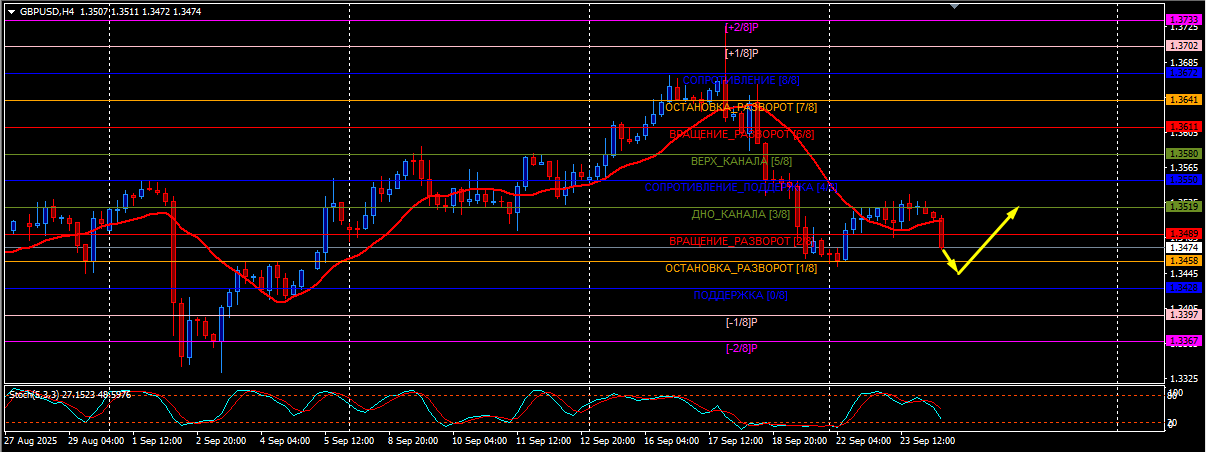Select the [+2/8]P level label
The image size is (1206, 452).
pyautogui.click(x=741, y=27)
